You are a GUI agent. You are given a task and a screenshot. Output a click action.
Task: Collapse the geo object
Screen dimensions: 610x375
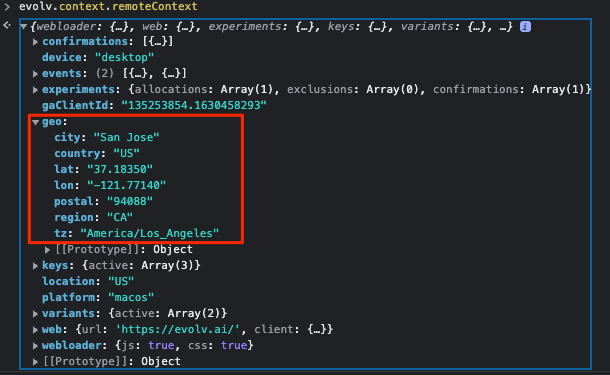(35, 122)
